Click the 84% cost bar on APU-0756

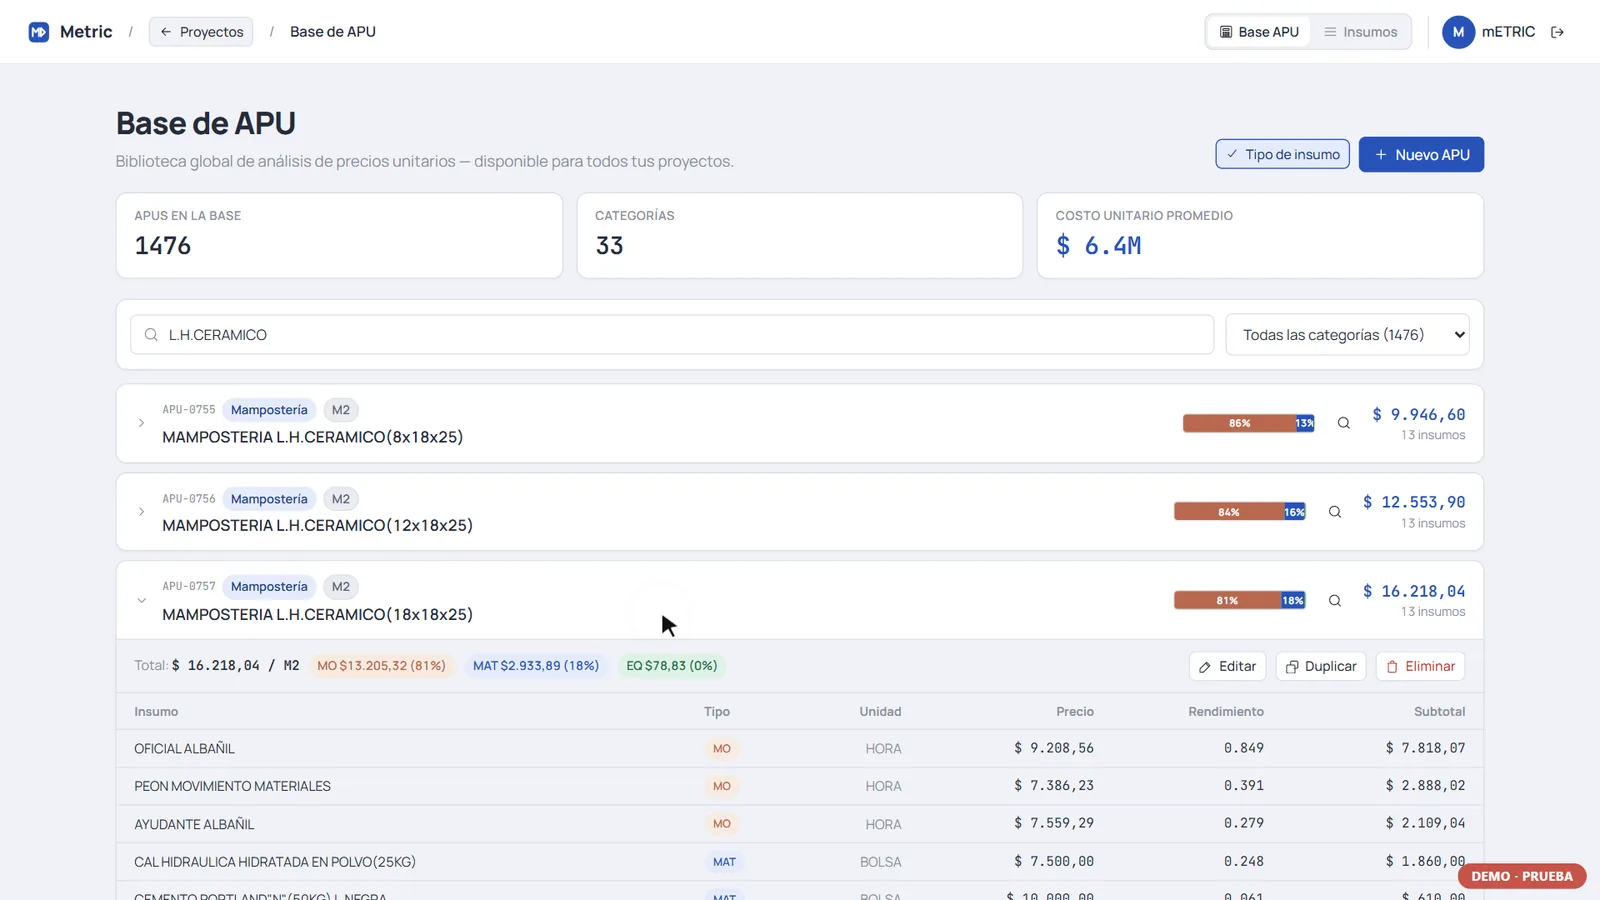click(1229, 512)
